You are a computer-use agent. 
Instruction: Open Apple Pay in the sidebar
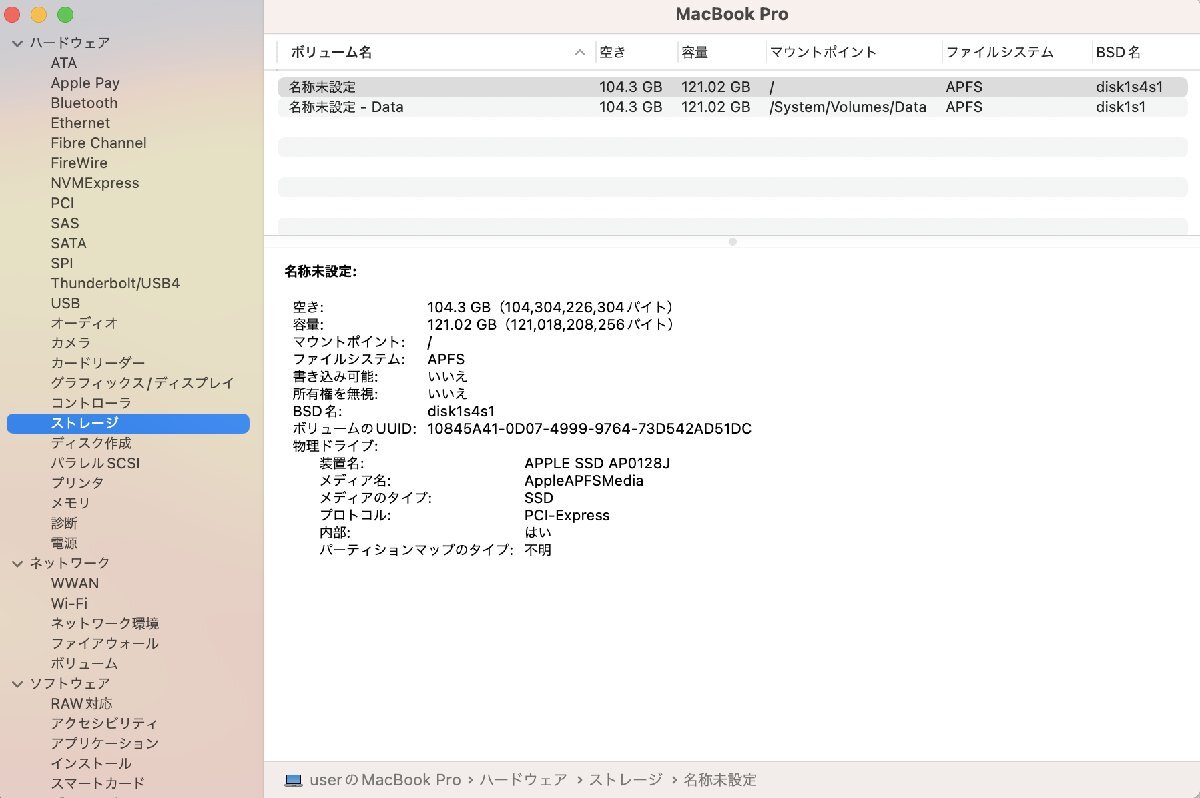85,83
